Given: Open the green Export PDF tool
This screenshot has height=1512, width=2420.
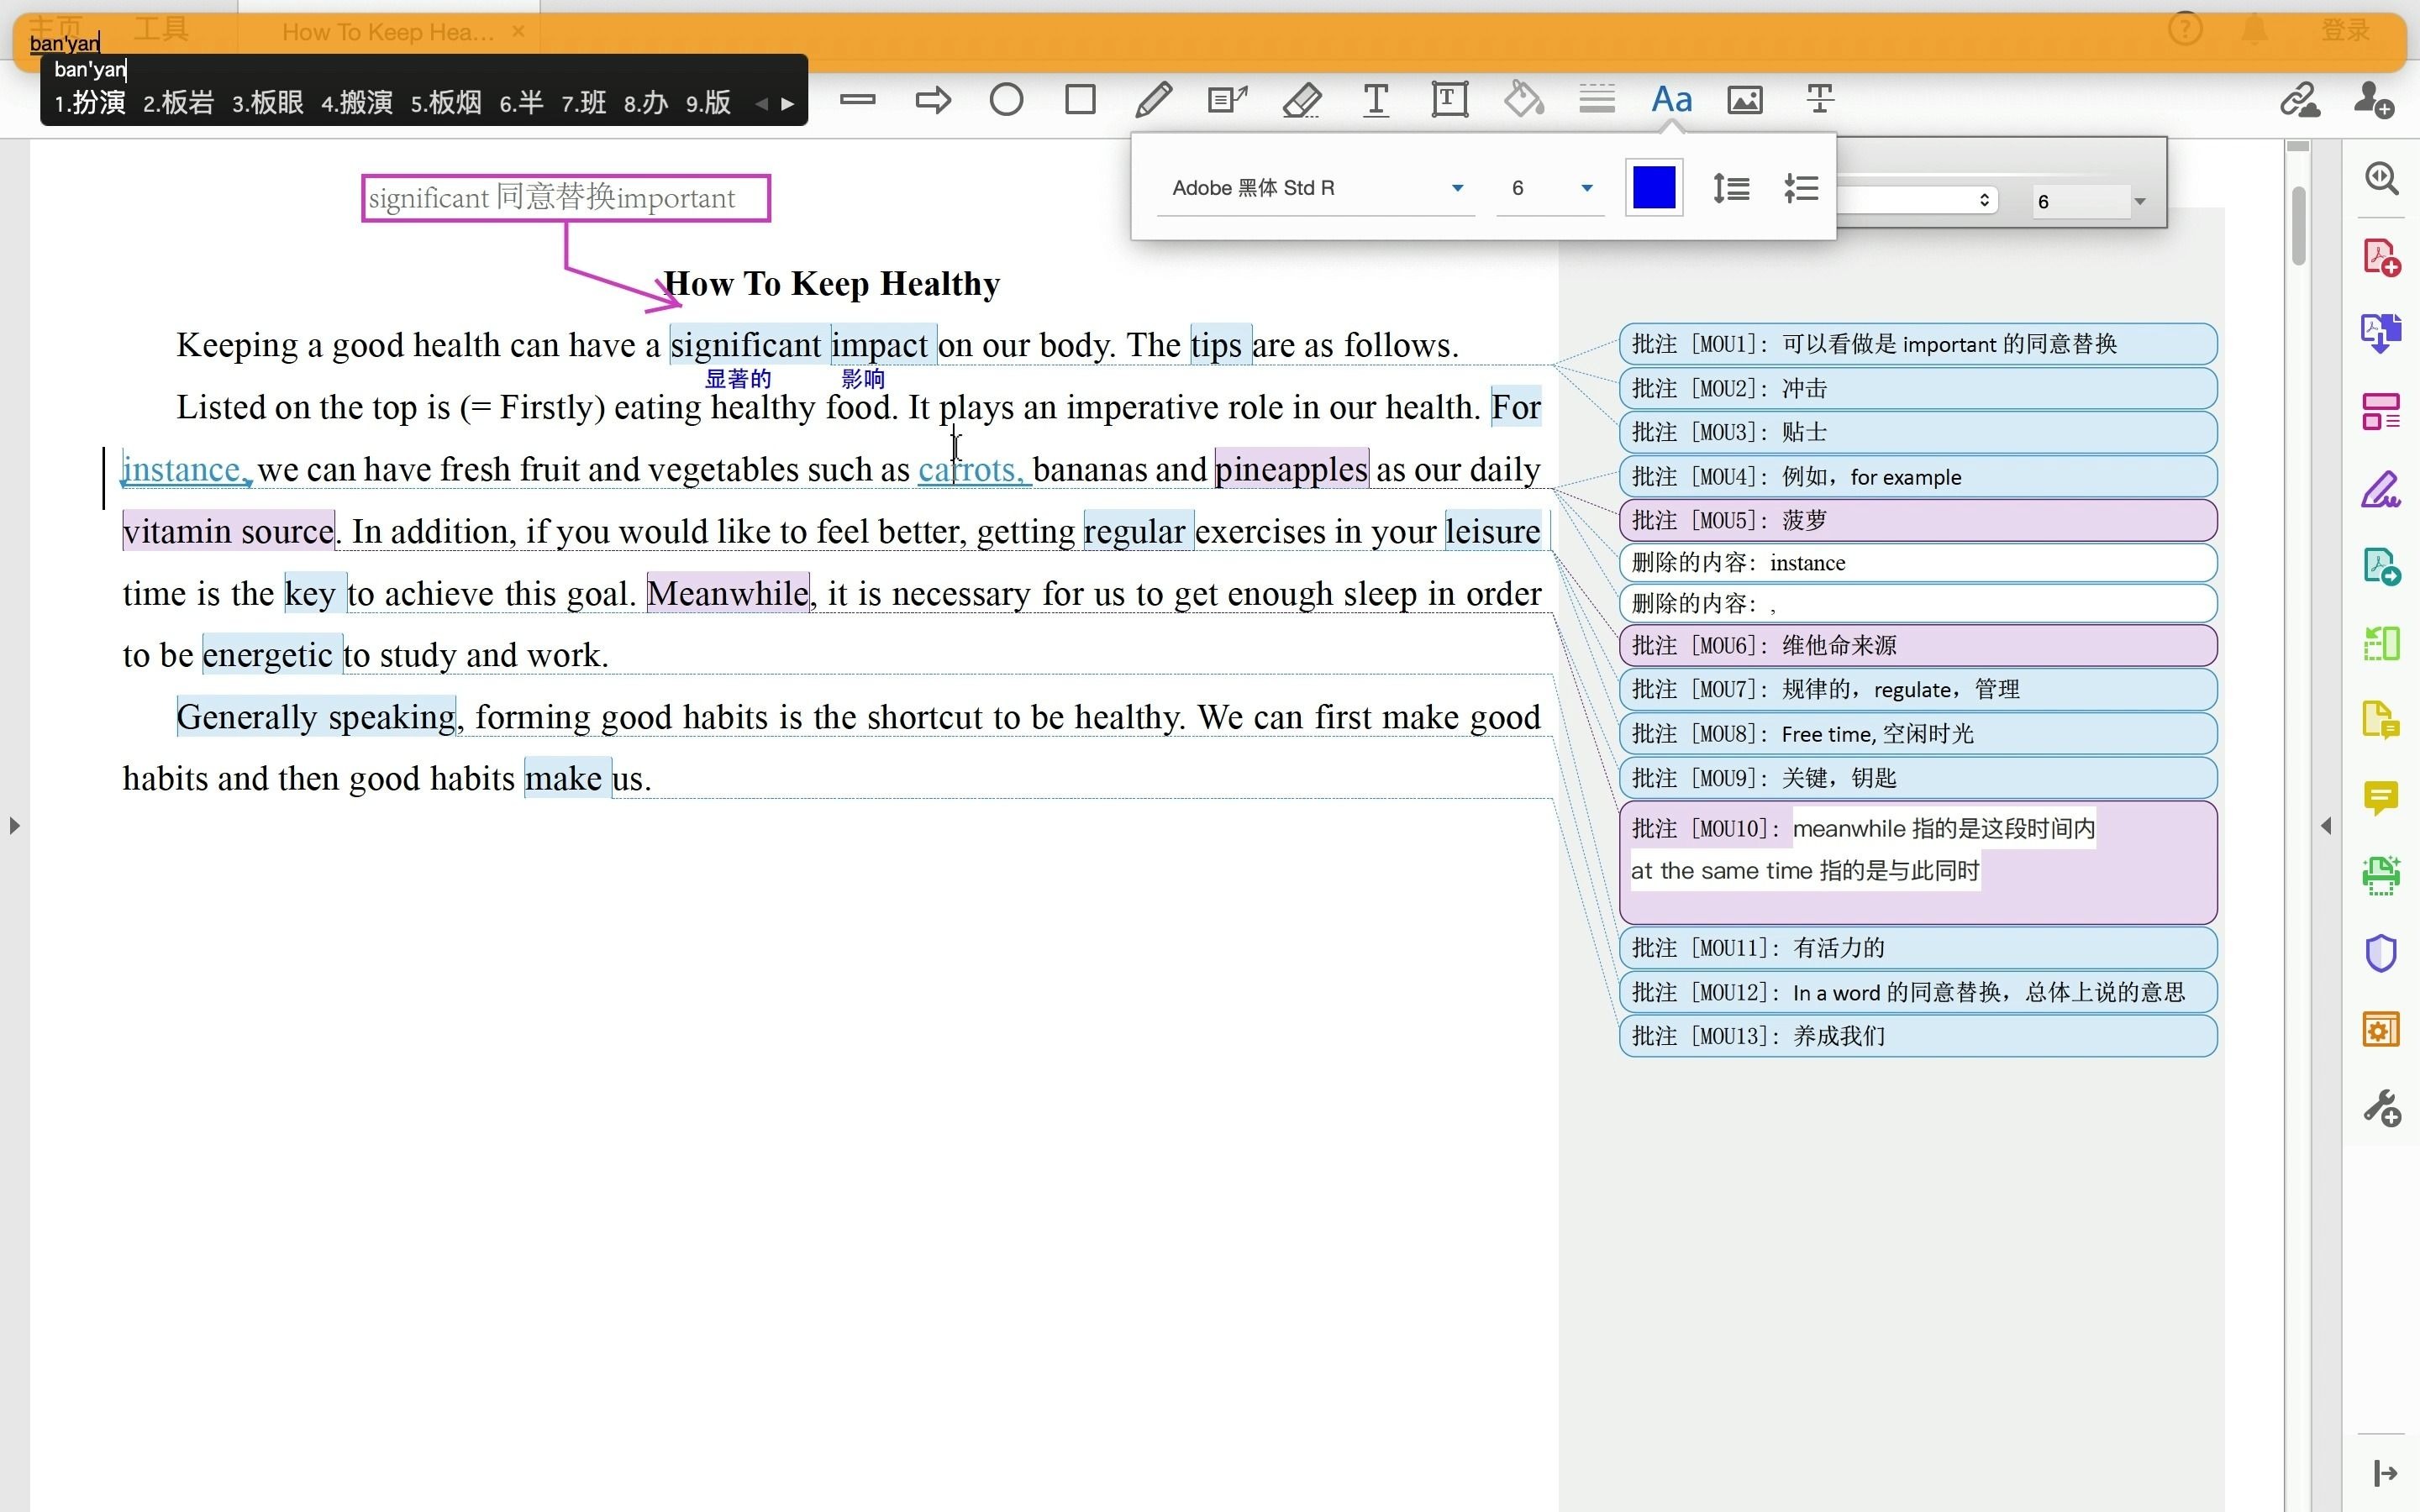Looking at the screenshot, I should [x=2381, y=567].
